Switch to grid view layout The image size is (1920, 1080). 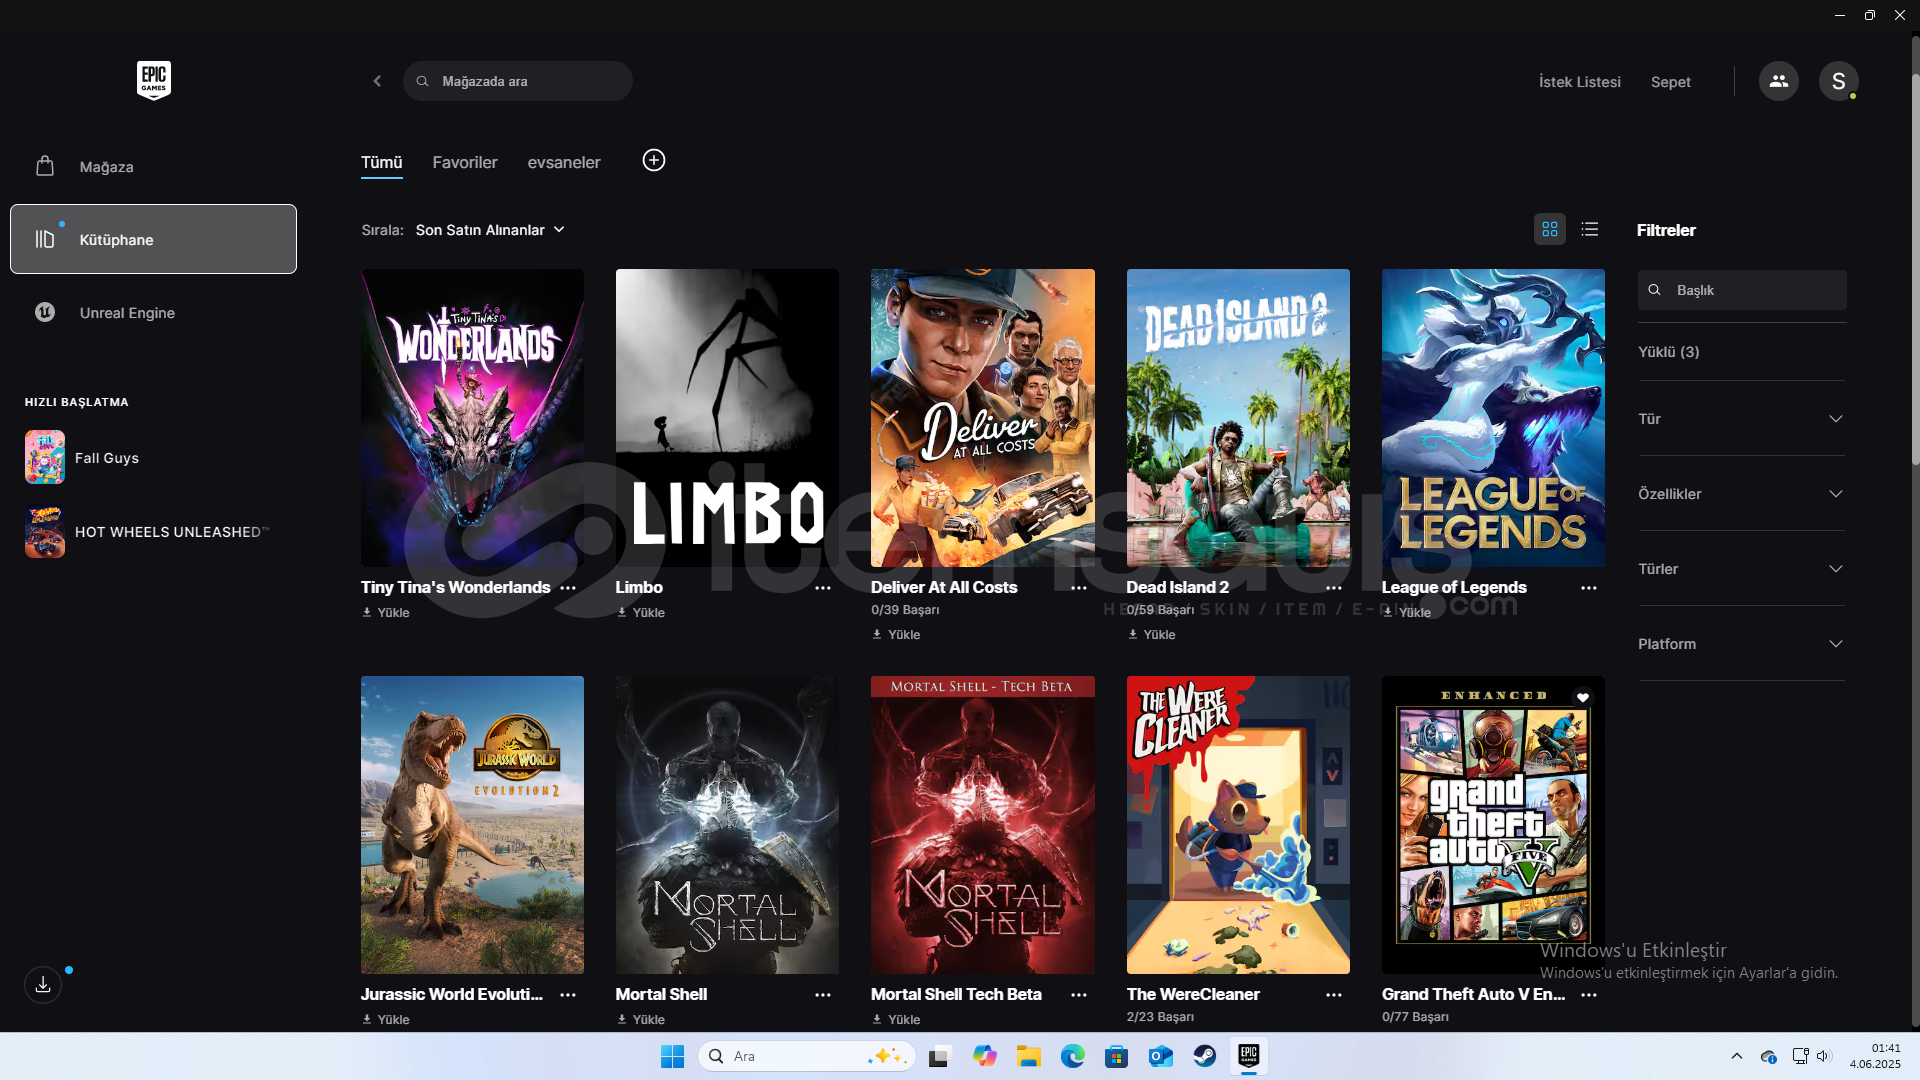point(1549,229)
